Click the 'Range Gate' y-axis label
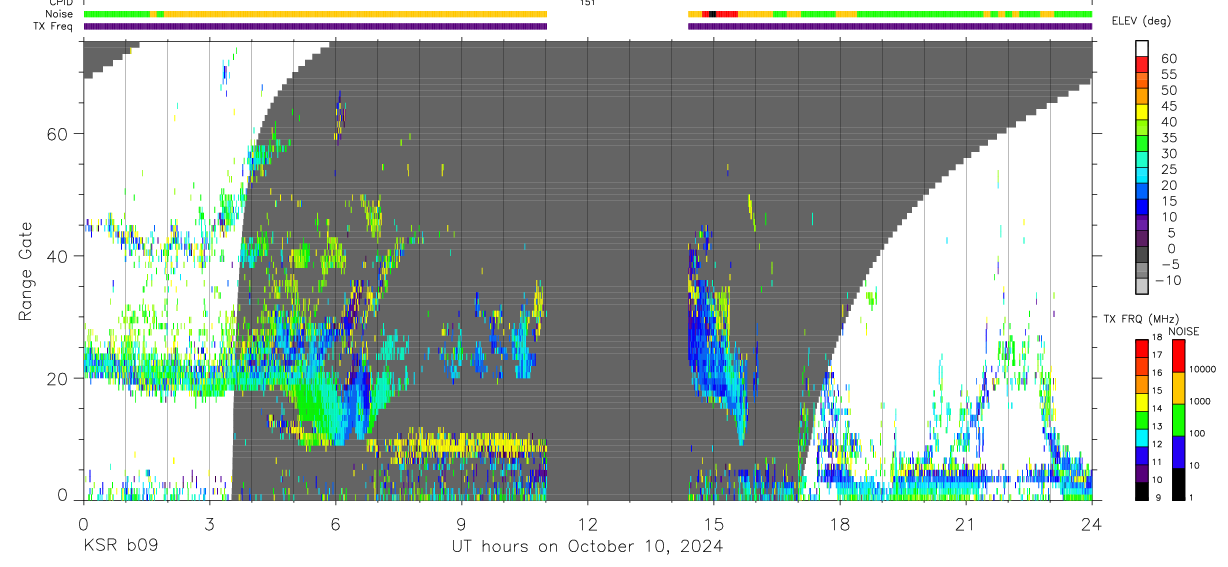This screenshot has height=567, width=1228. pyautogui.click(x=26, y=271)
